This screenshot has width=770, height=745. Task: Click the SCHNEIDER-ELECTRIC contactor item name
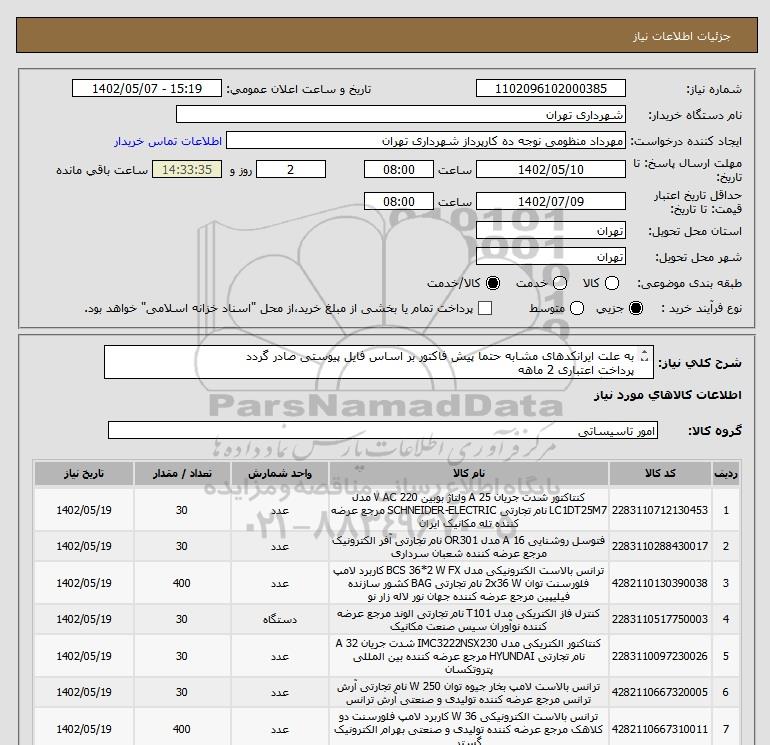(x=469, y=510)
